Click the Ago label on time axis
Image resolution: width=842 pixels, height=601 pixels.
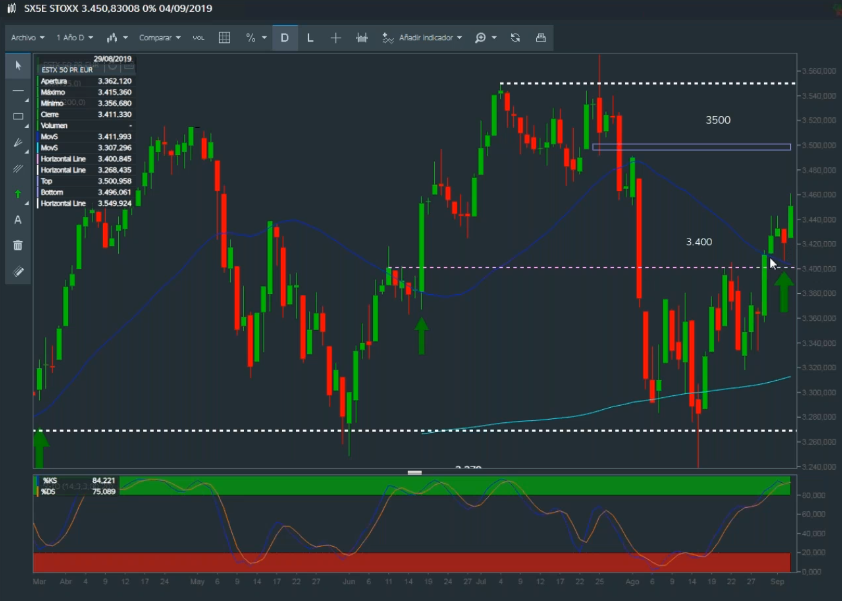(632, 582)
